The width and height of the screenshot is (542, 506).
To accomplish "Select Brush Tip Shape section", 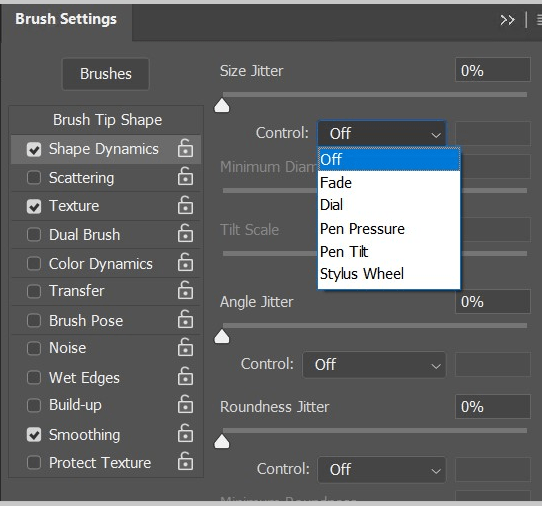I will 107,120.
